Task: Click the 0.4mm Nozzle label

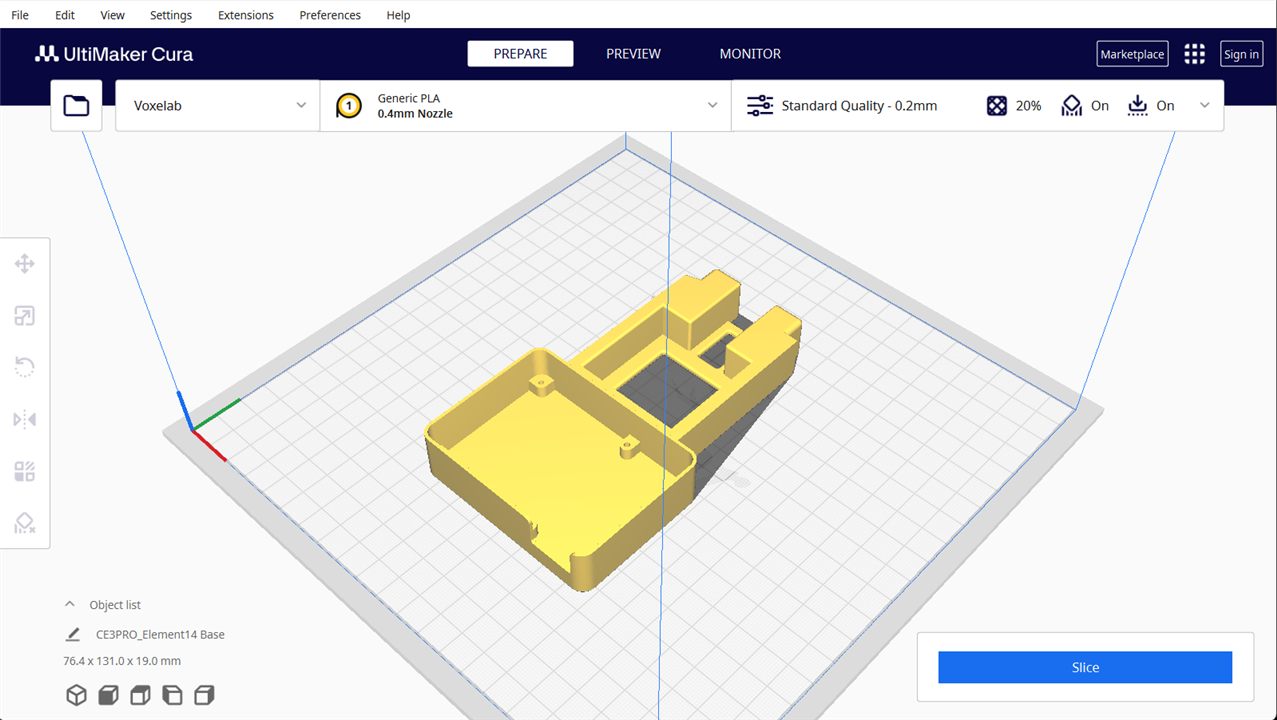Action: 415,114
